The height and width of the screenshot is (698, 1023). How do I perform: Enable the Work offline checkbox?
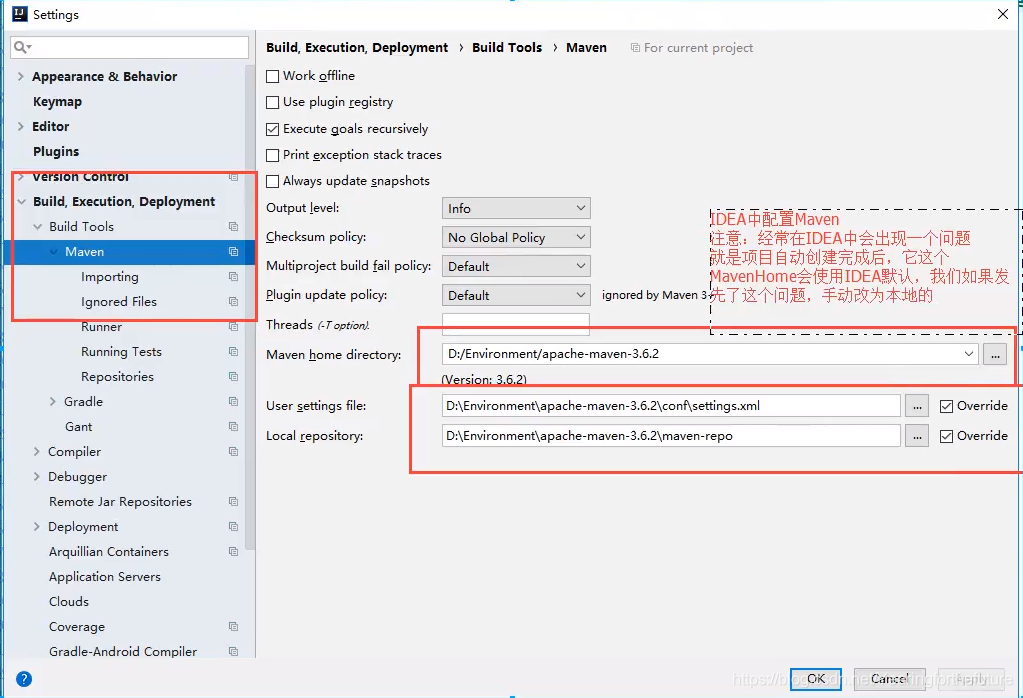(x=273, y=76)
